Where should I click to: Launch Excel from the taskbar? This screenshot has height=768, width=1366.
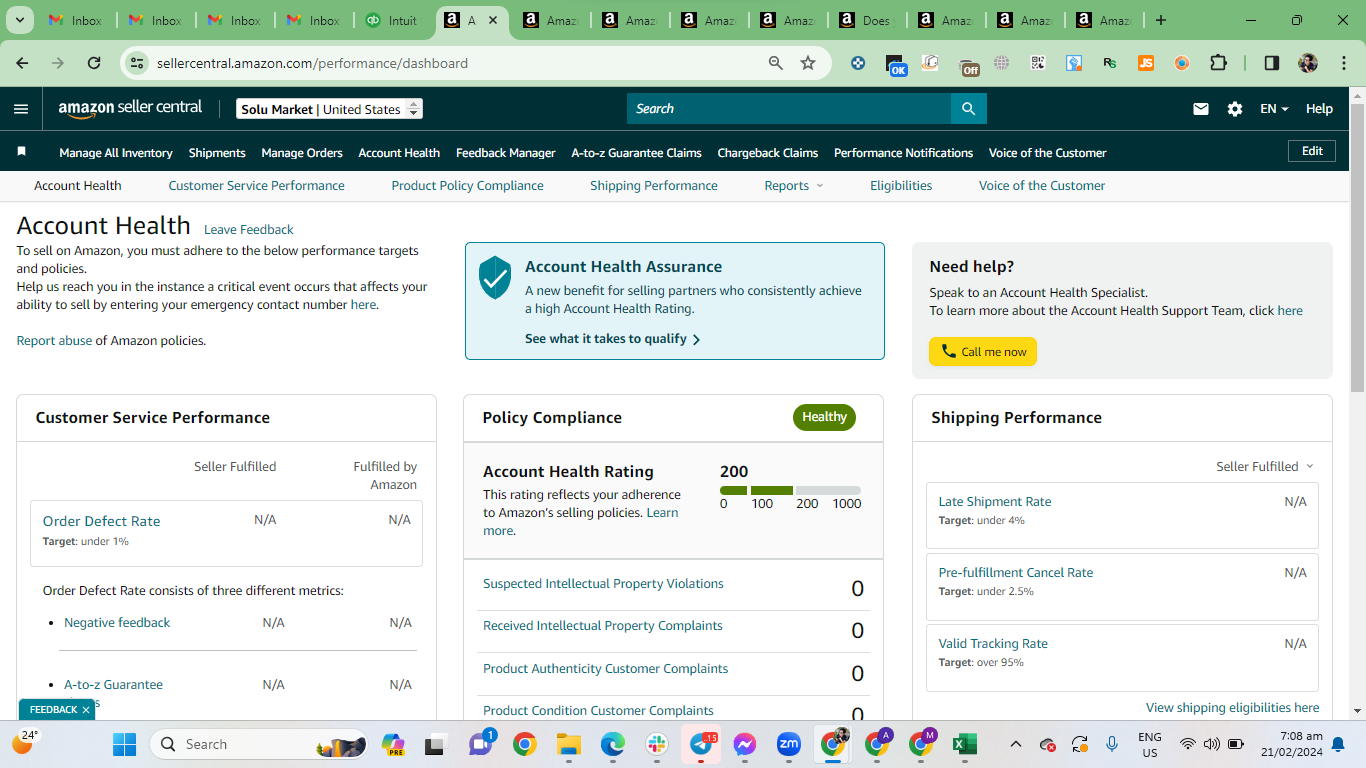coord(964,744)
